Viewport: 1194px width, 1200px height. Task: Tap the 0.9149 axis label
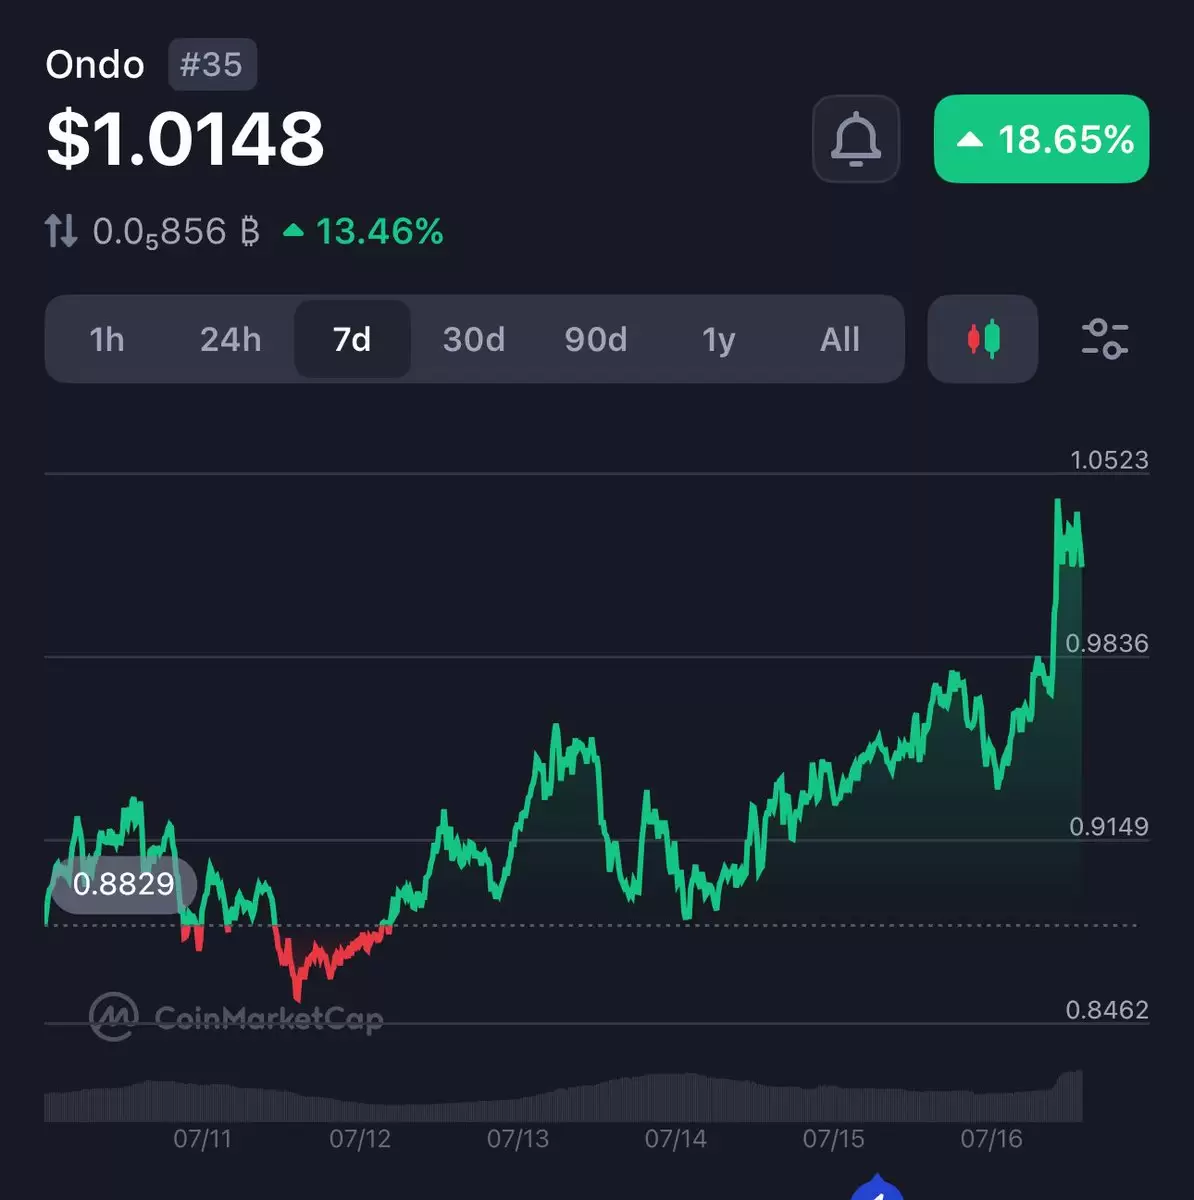pos(1109,827)
